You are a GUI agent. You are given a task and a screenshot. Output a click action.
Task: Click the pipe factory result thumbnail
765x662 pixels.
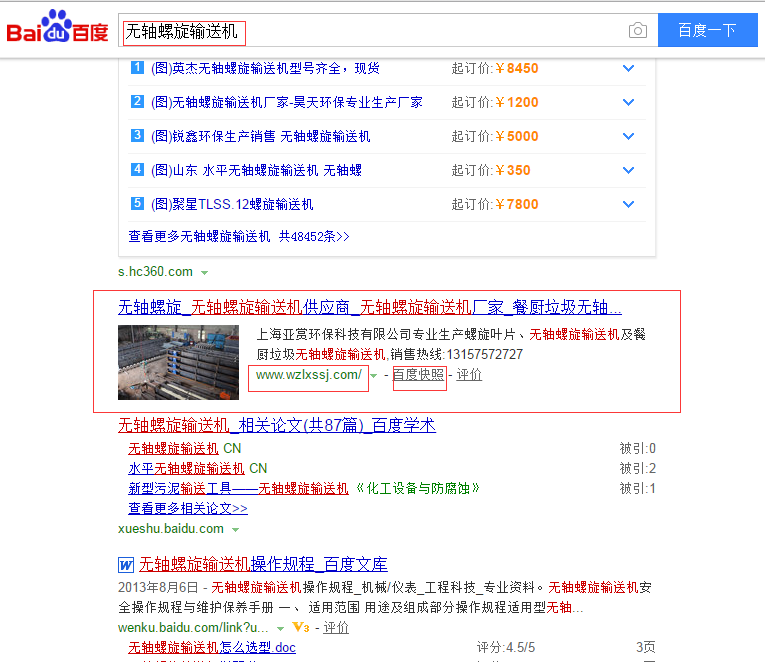(178, 362)
